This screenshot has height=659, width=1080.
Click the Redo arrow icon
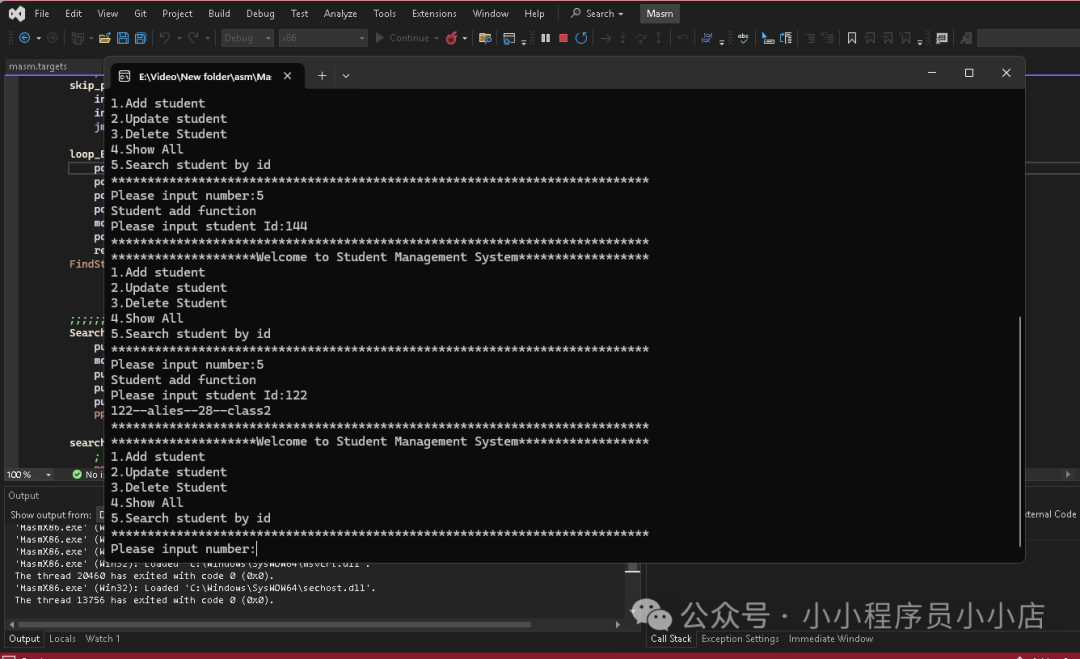tap(194, 38)
